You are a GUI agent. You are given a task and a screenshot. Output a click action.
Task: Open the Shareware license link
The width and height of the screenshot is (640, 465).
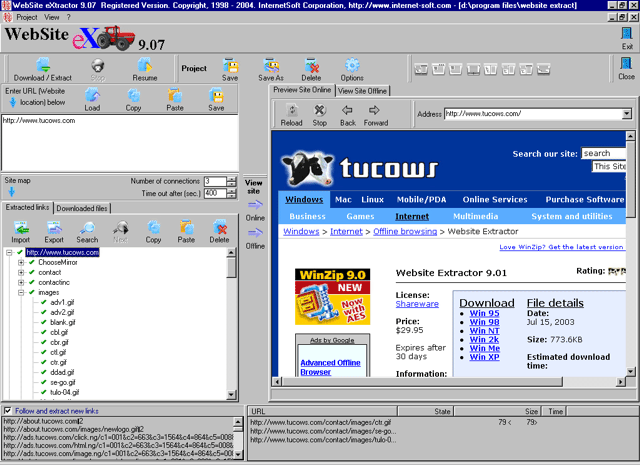(x=417, y=304)
